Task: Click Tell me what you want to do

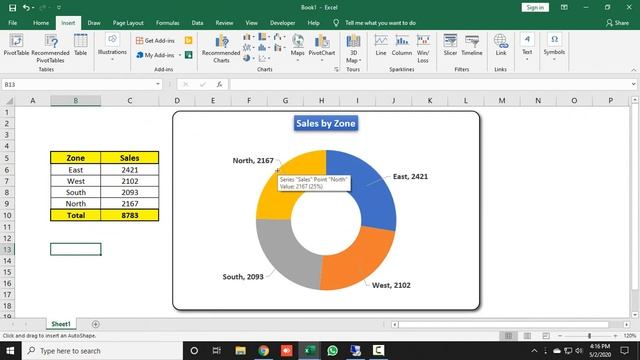Action: [x=380, y=23]
